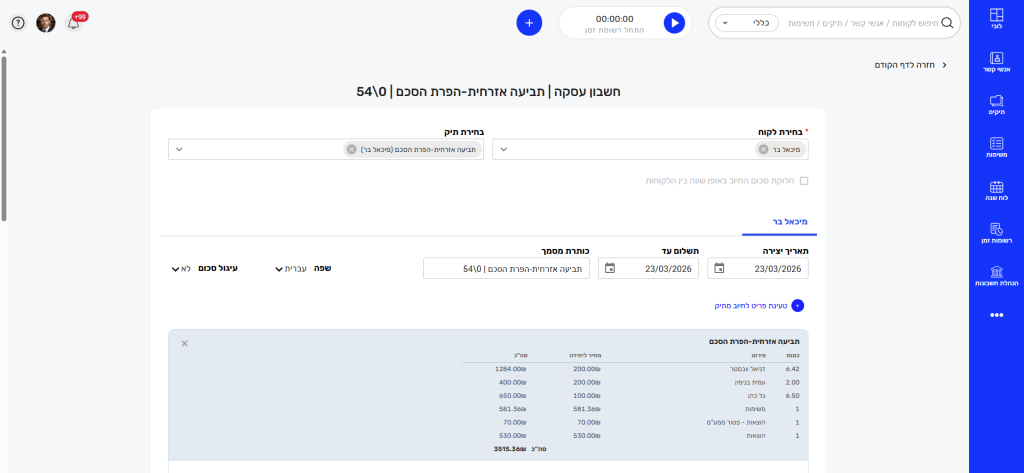Go to Cases (תיקים) sidebar icon
This screenshot has height=473, width=1024.
click(x=995, y=105)
